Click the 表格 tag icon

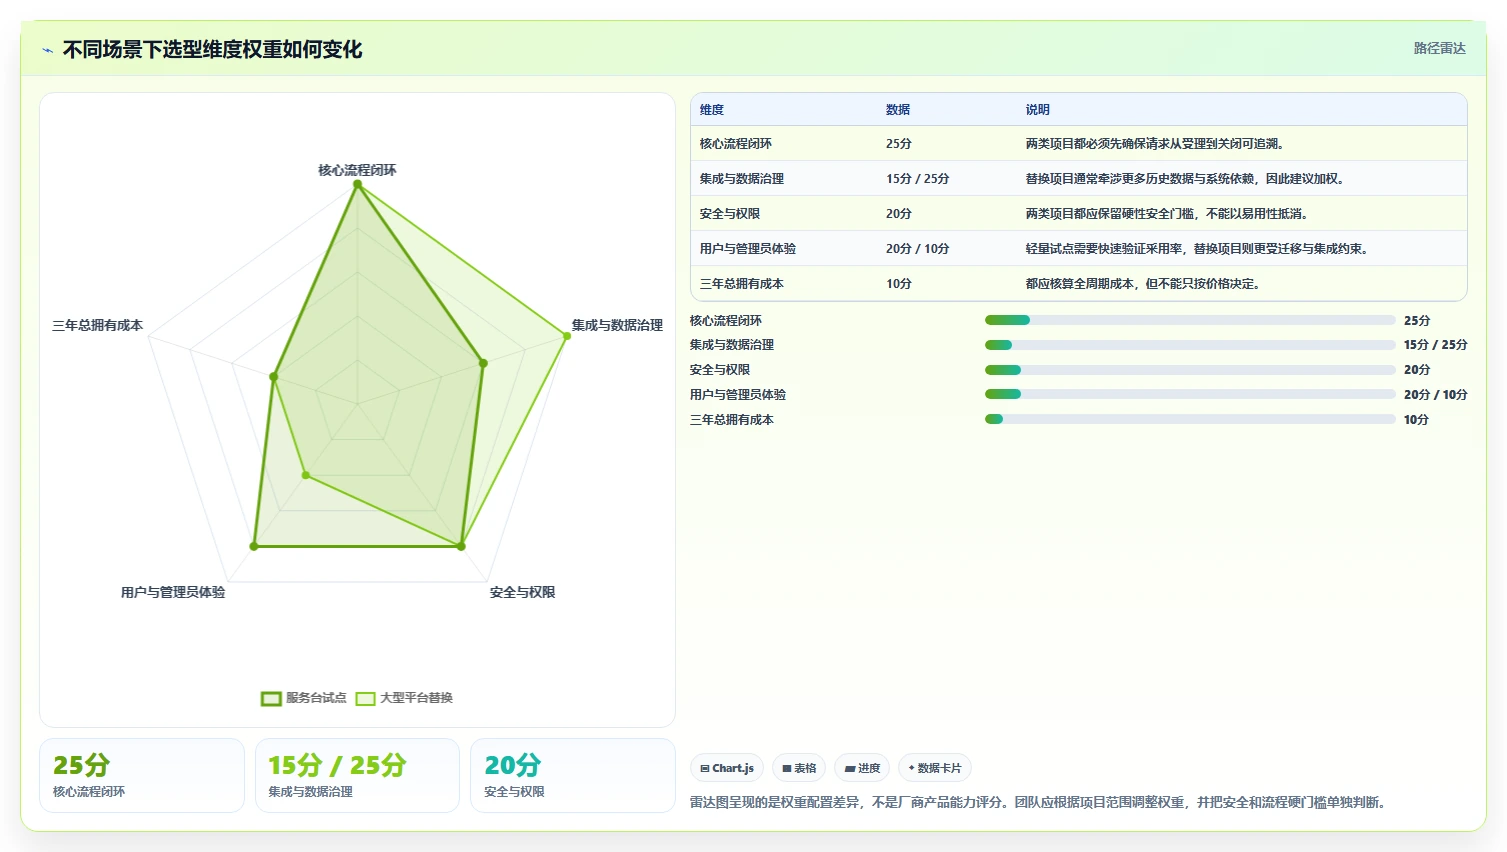(787, 768)
